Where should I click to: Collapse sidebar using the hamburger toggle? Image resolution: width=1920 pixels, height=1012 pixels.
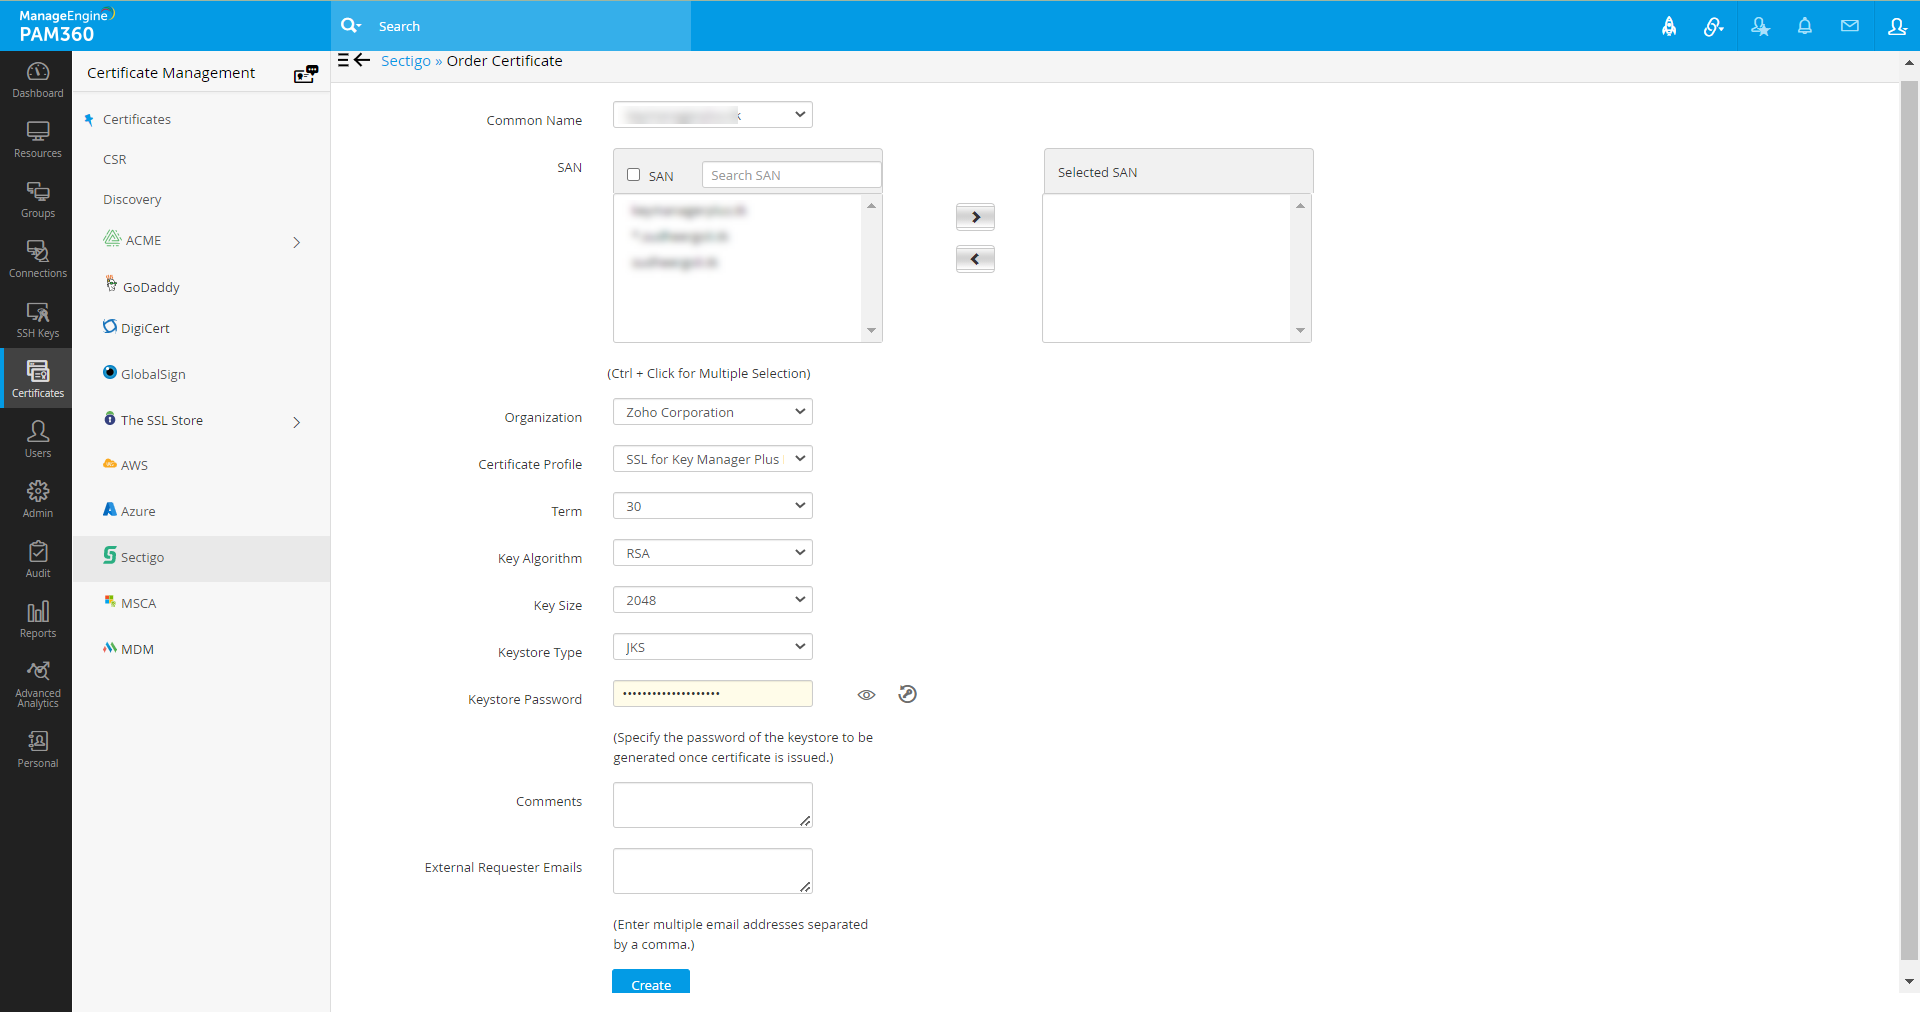tap(343, 60)
